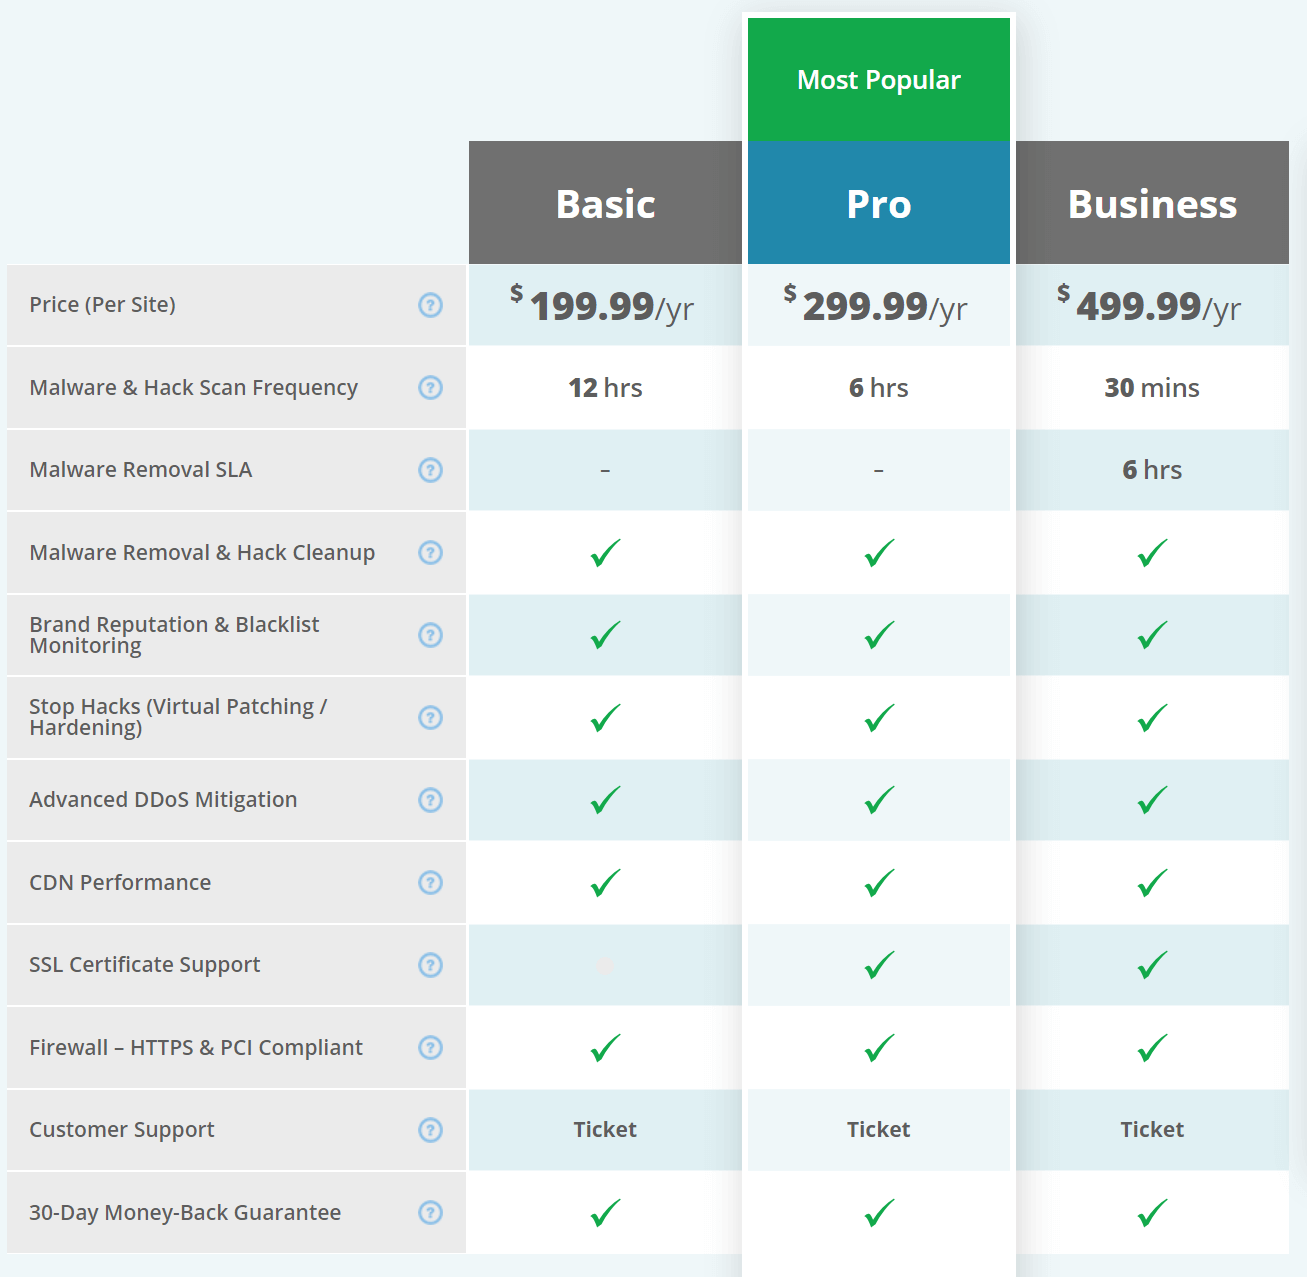Click the 12 hrs scan frequency value
The image size is (1307, 1277).
tap(605, 388)
